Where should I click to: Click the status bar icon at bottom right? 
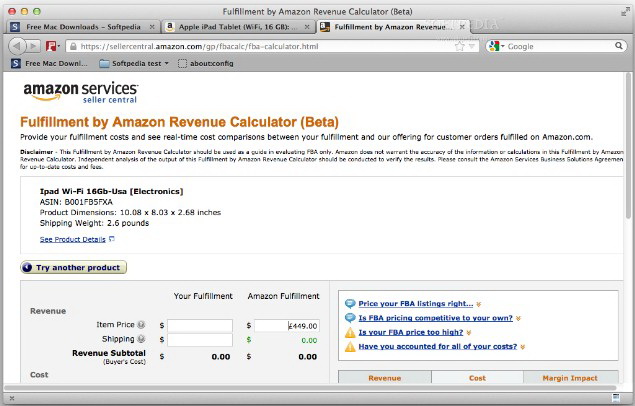tap(616, 397)
